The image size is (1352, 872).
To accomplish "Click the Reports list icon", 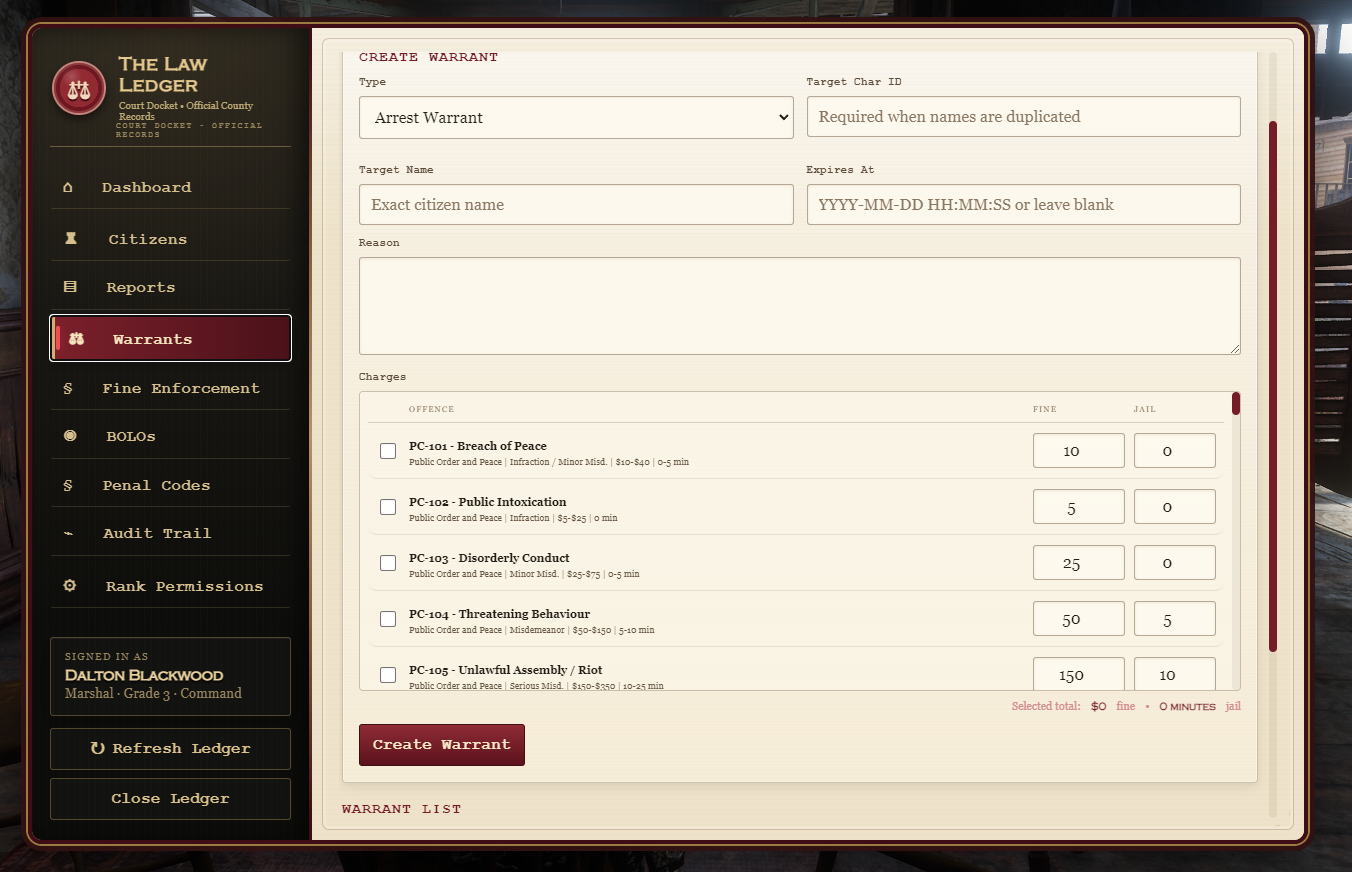I will pyautogui.click(x=70, y=287).
